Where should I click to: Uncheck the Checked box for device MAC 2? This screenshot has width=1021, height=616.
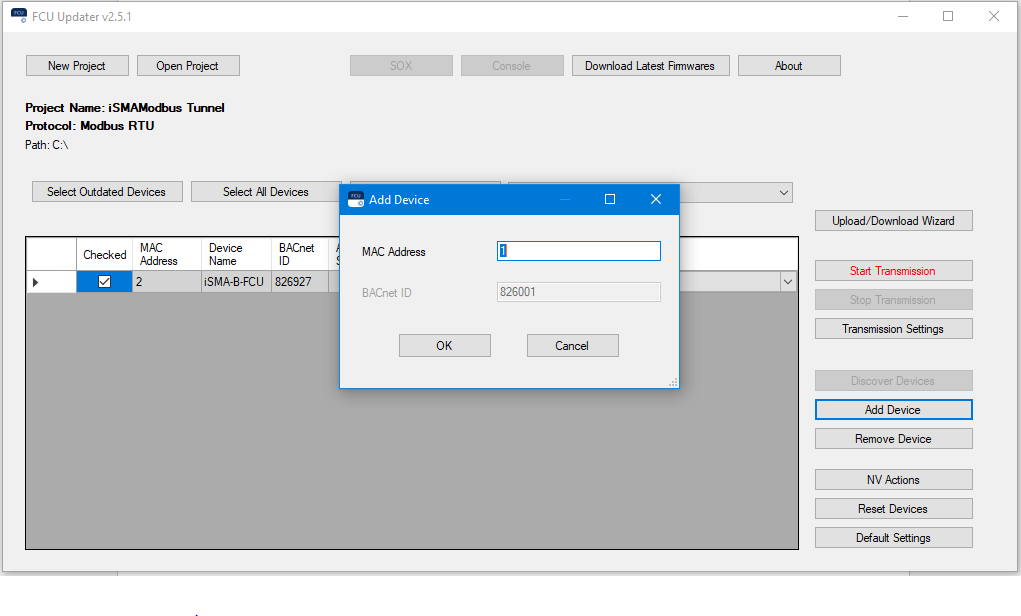point(104,281)
